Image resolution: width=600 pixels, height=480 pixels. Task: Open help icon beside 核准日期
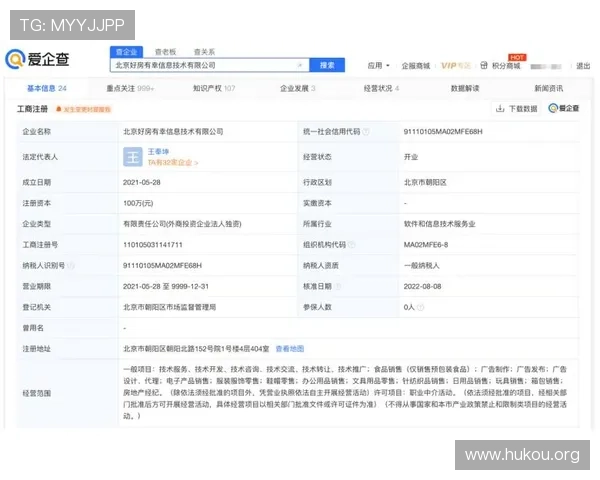click(338, 286)
